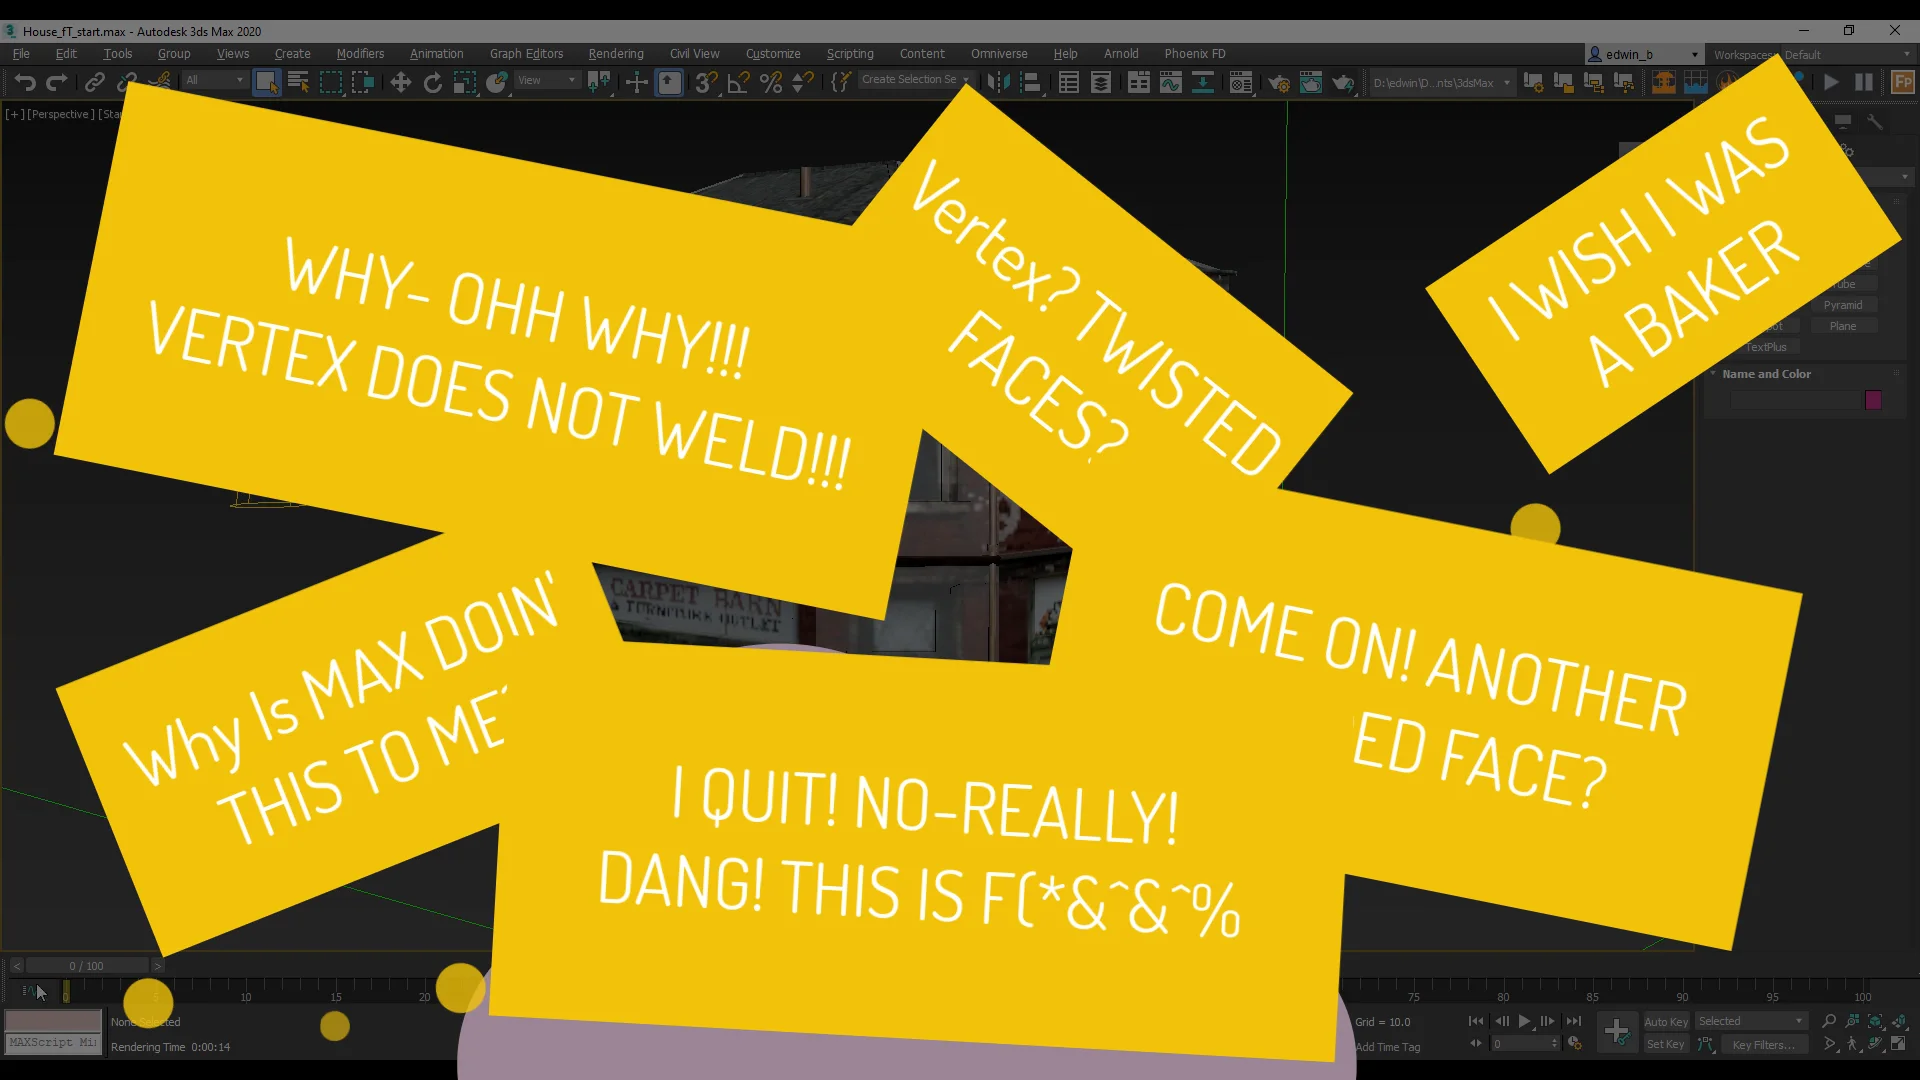Activate the Select Object arrow tool

(267, 83)
